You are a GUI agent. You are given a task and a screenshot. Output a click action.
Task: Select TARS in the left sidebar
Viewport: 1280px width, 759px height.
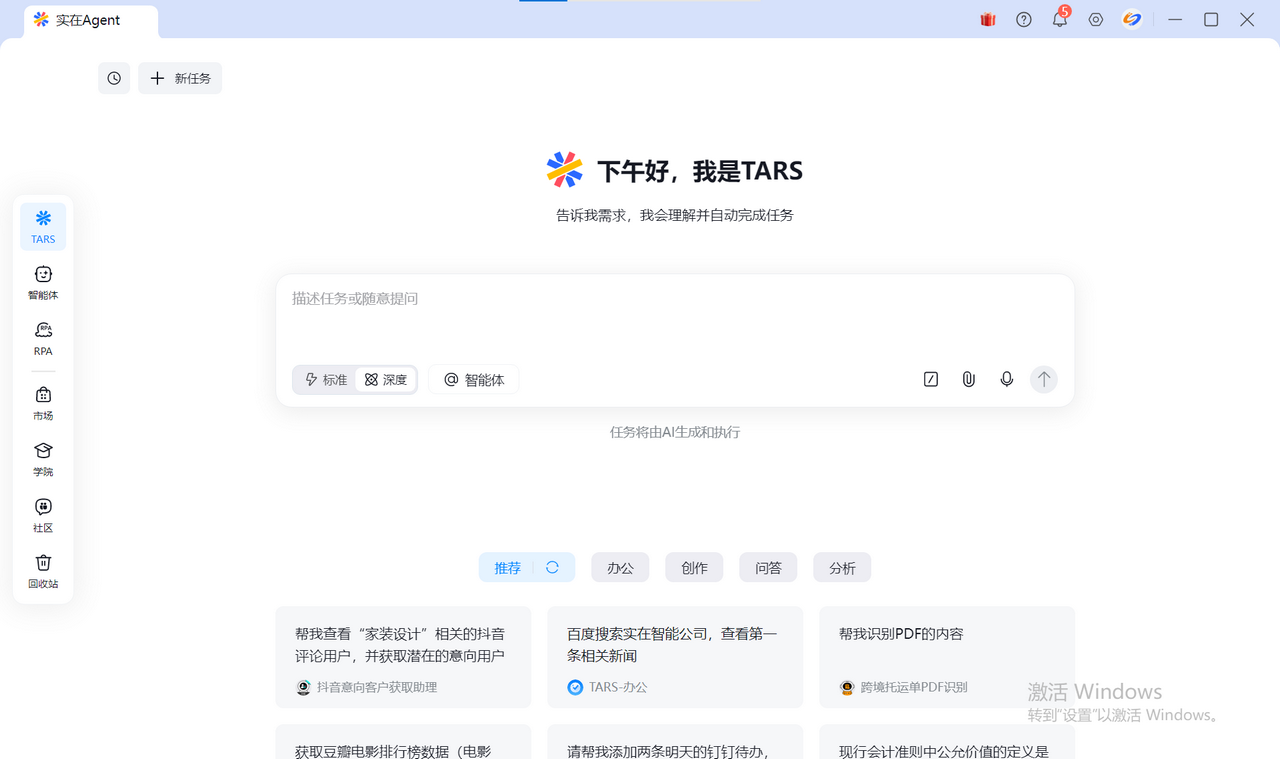(43, 227)
